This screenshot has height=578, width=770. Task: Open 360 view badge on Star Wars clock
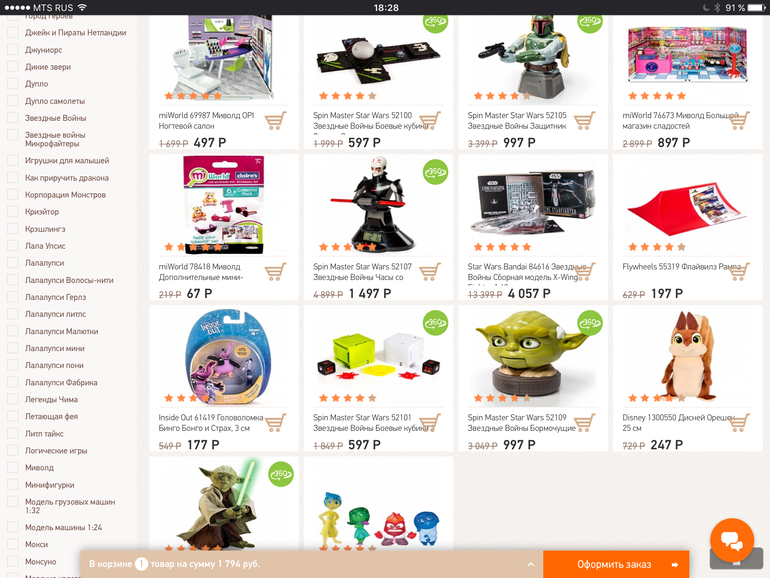(x=435, y=172)
